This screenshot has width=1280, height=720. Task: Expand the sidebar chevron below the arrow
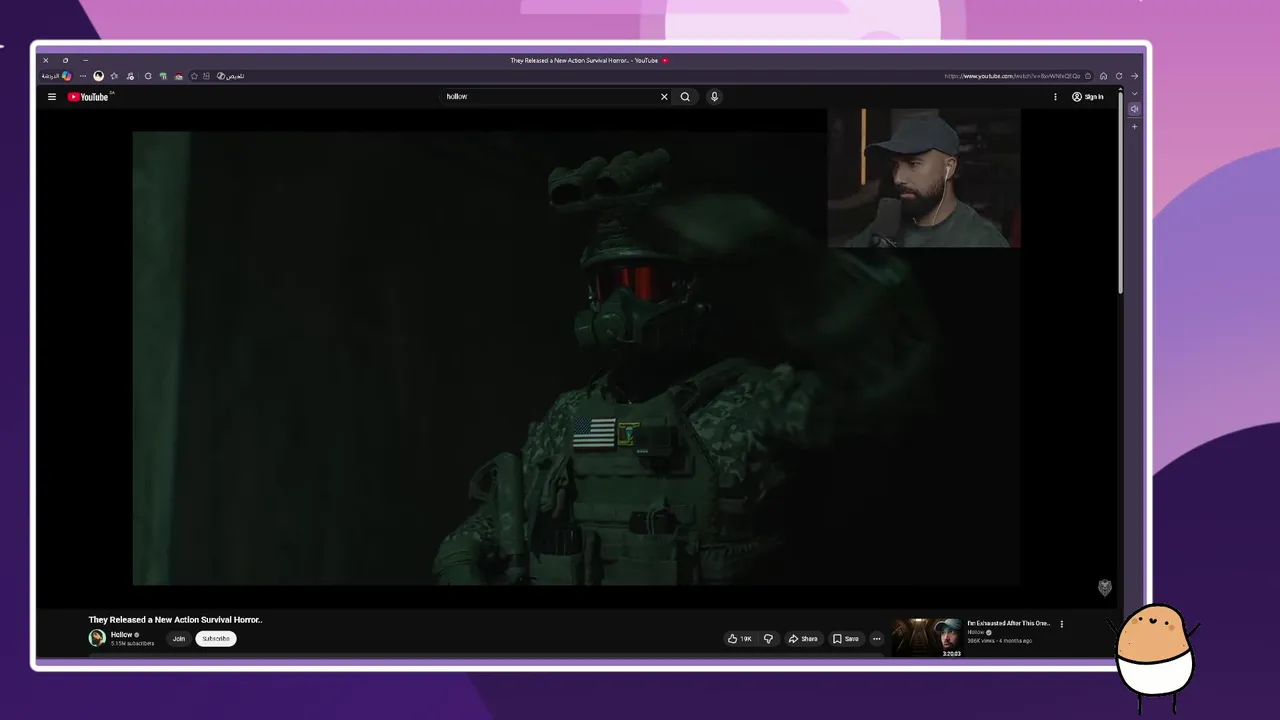click(1134, 93)
